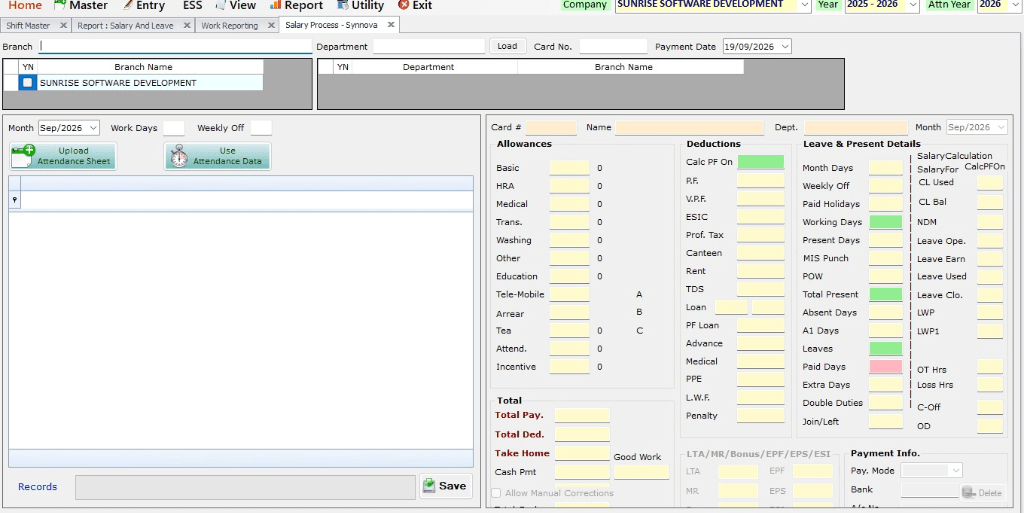
Task: Close the Work Reporting tab
Action: click(270, 25)
